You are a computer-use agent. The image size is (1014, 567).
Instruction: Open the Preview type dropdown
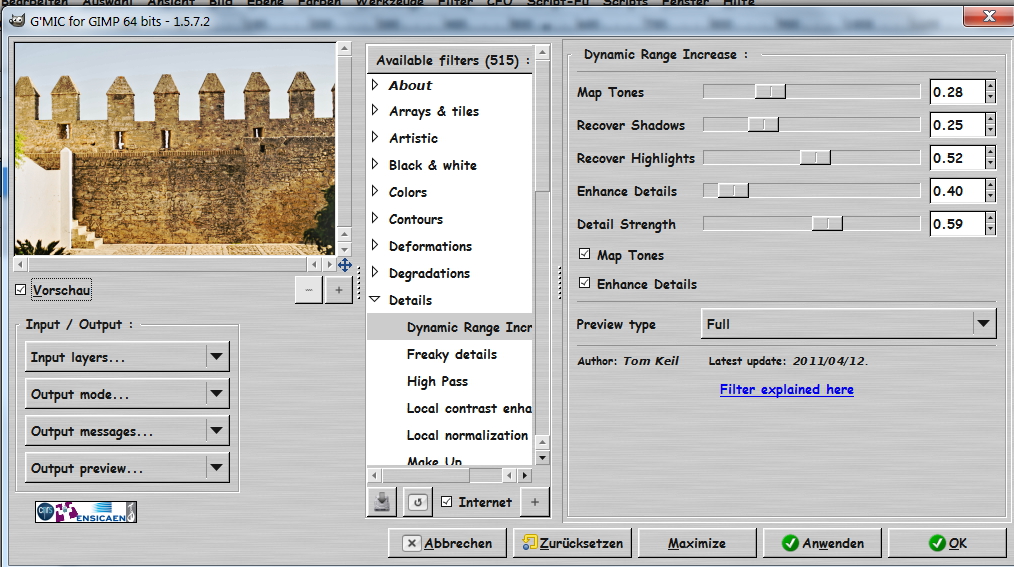pos(848,324)
